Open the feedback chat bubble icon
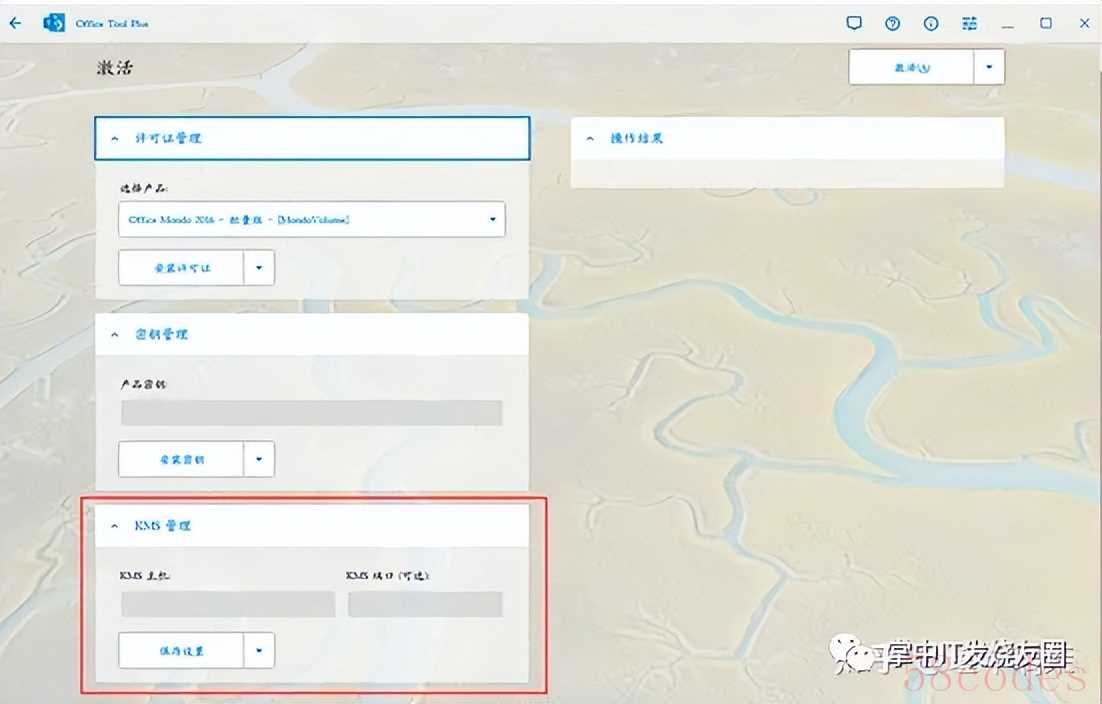Viewport: 1102px width, 704px height. coord(854,23)
